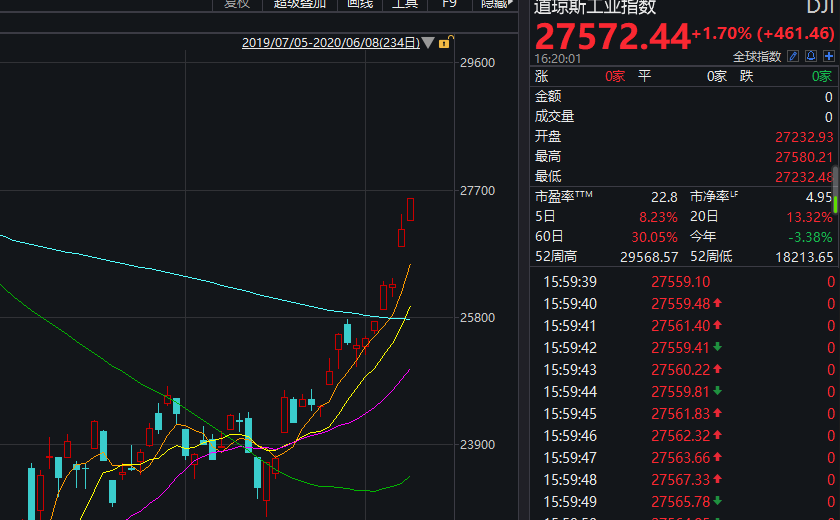Click the 60日 change 30.05%
This screenshot has width=840, height=520.
coord(654,237)
